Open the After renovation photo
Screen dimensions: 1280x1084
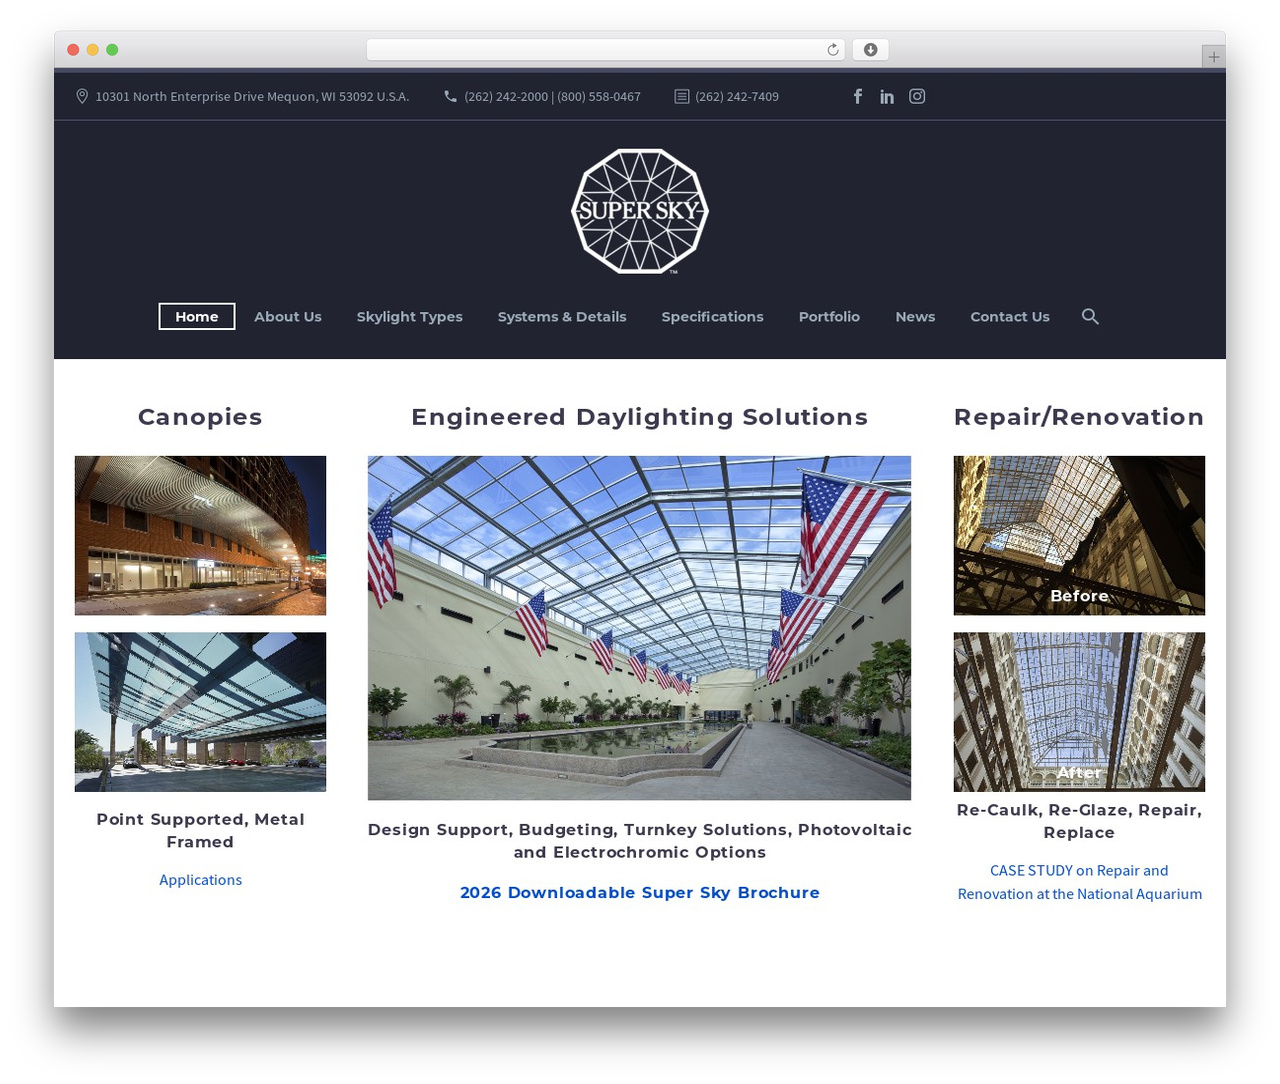point(1079,712)
